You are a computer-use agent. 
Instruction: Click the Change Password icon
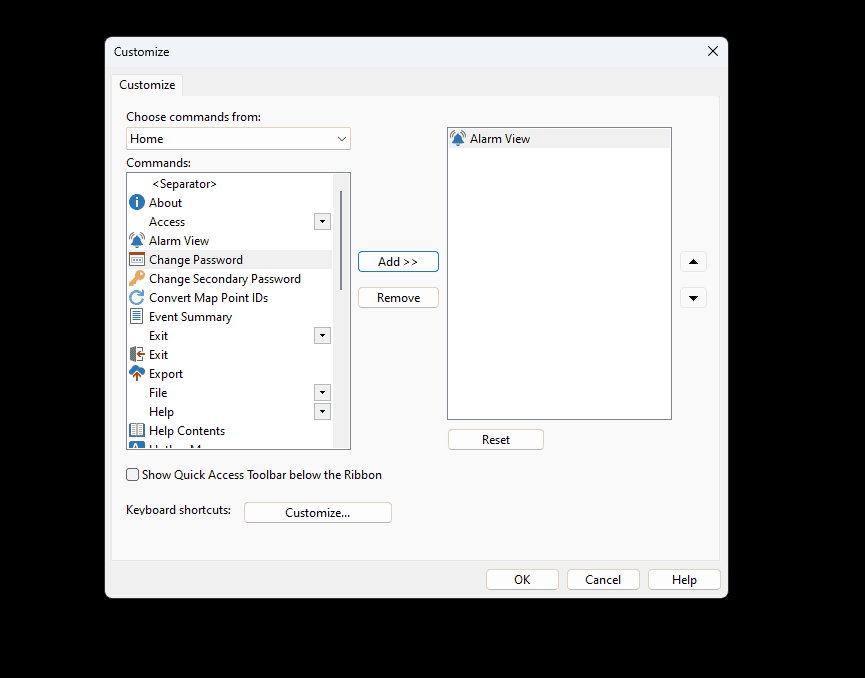137,259
